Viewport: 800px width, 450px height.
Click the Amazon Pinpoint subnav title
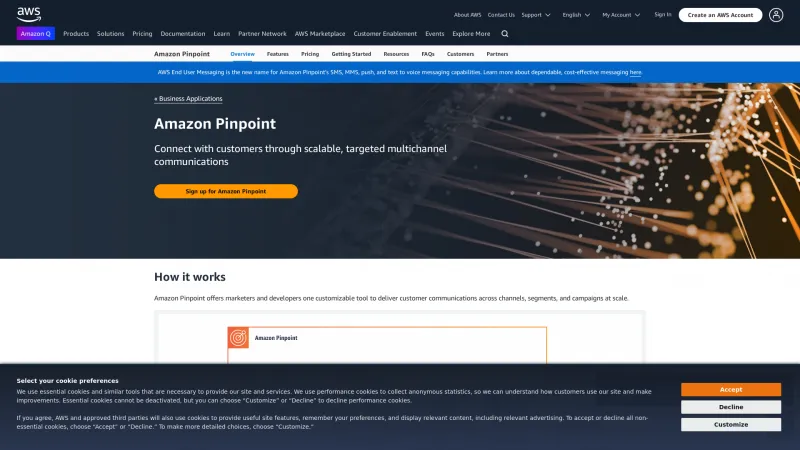coord(182,54)
